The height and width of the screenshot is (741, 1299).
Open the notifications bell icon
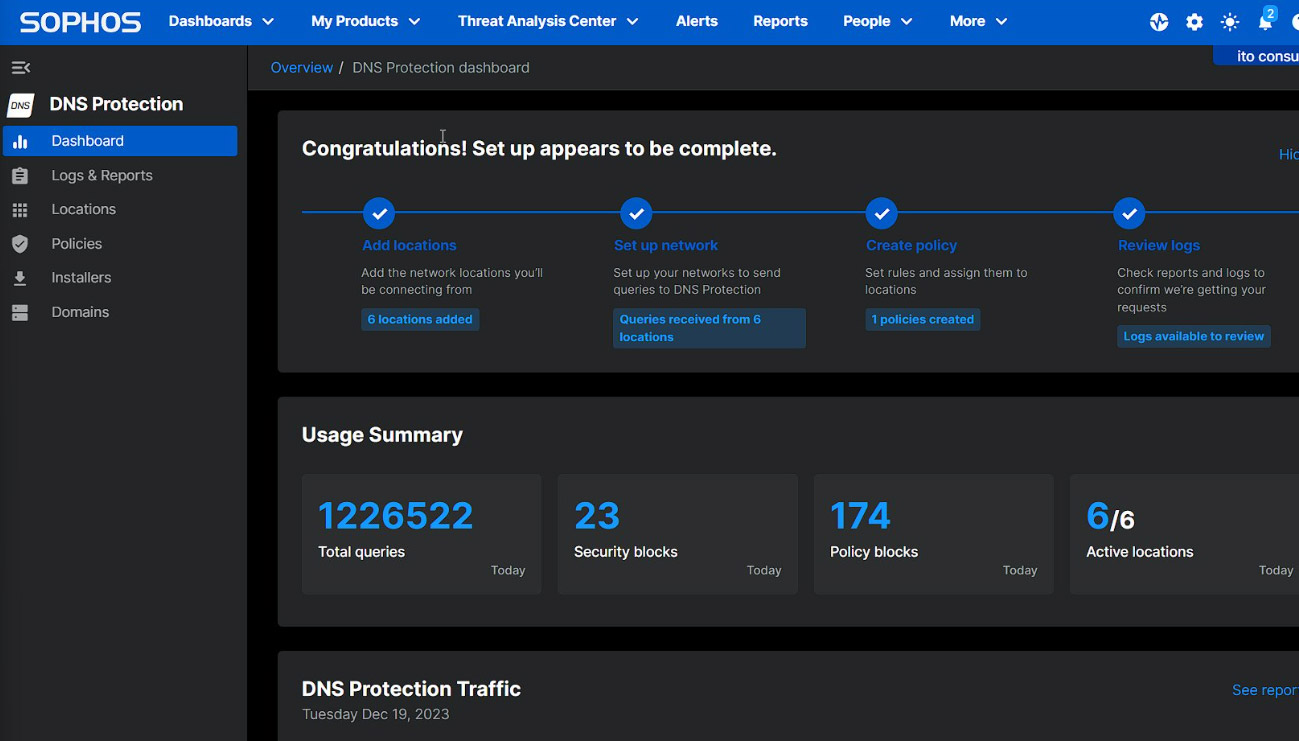pos(1265,22)
